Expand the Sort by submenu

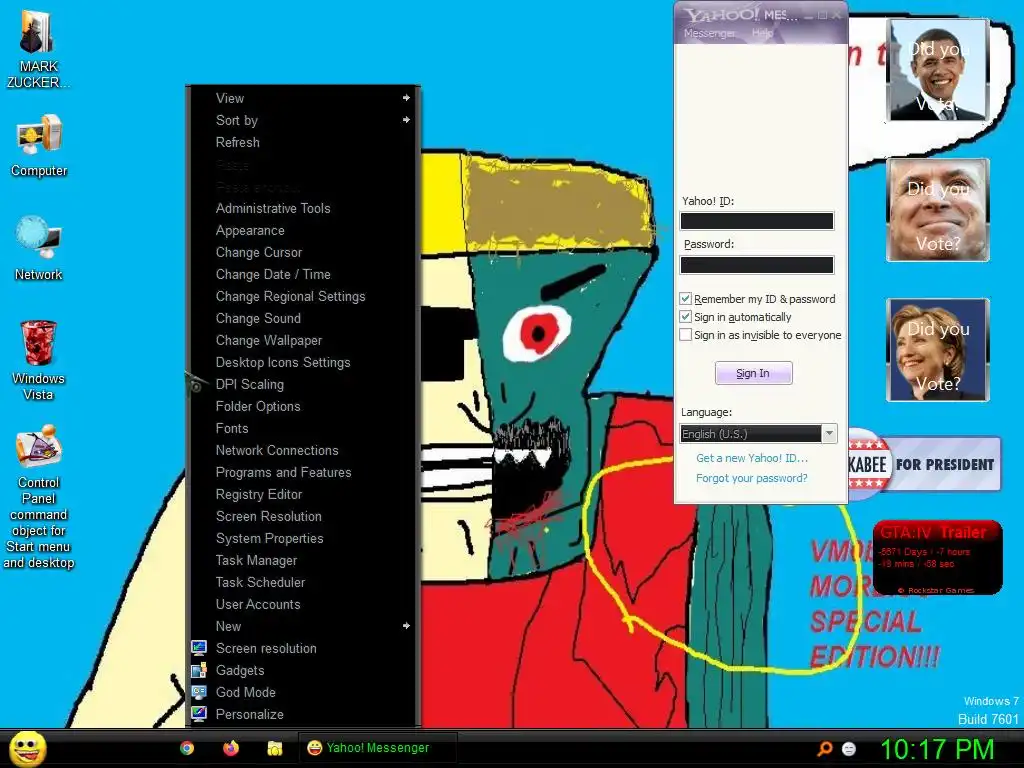tap(304, 121)
